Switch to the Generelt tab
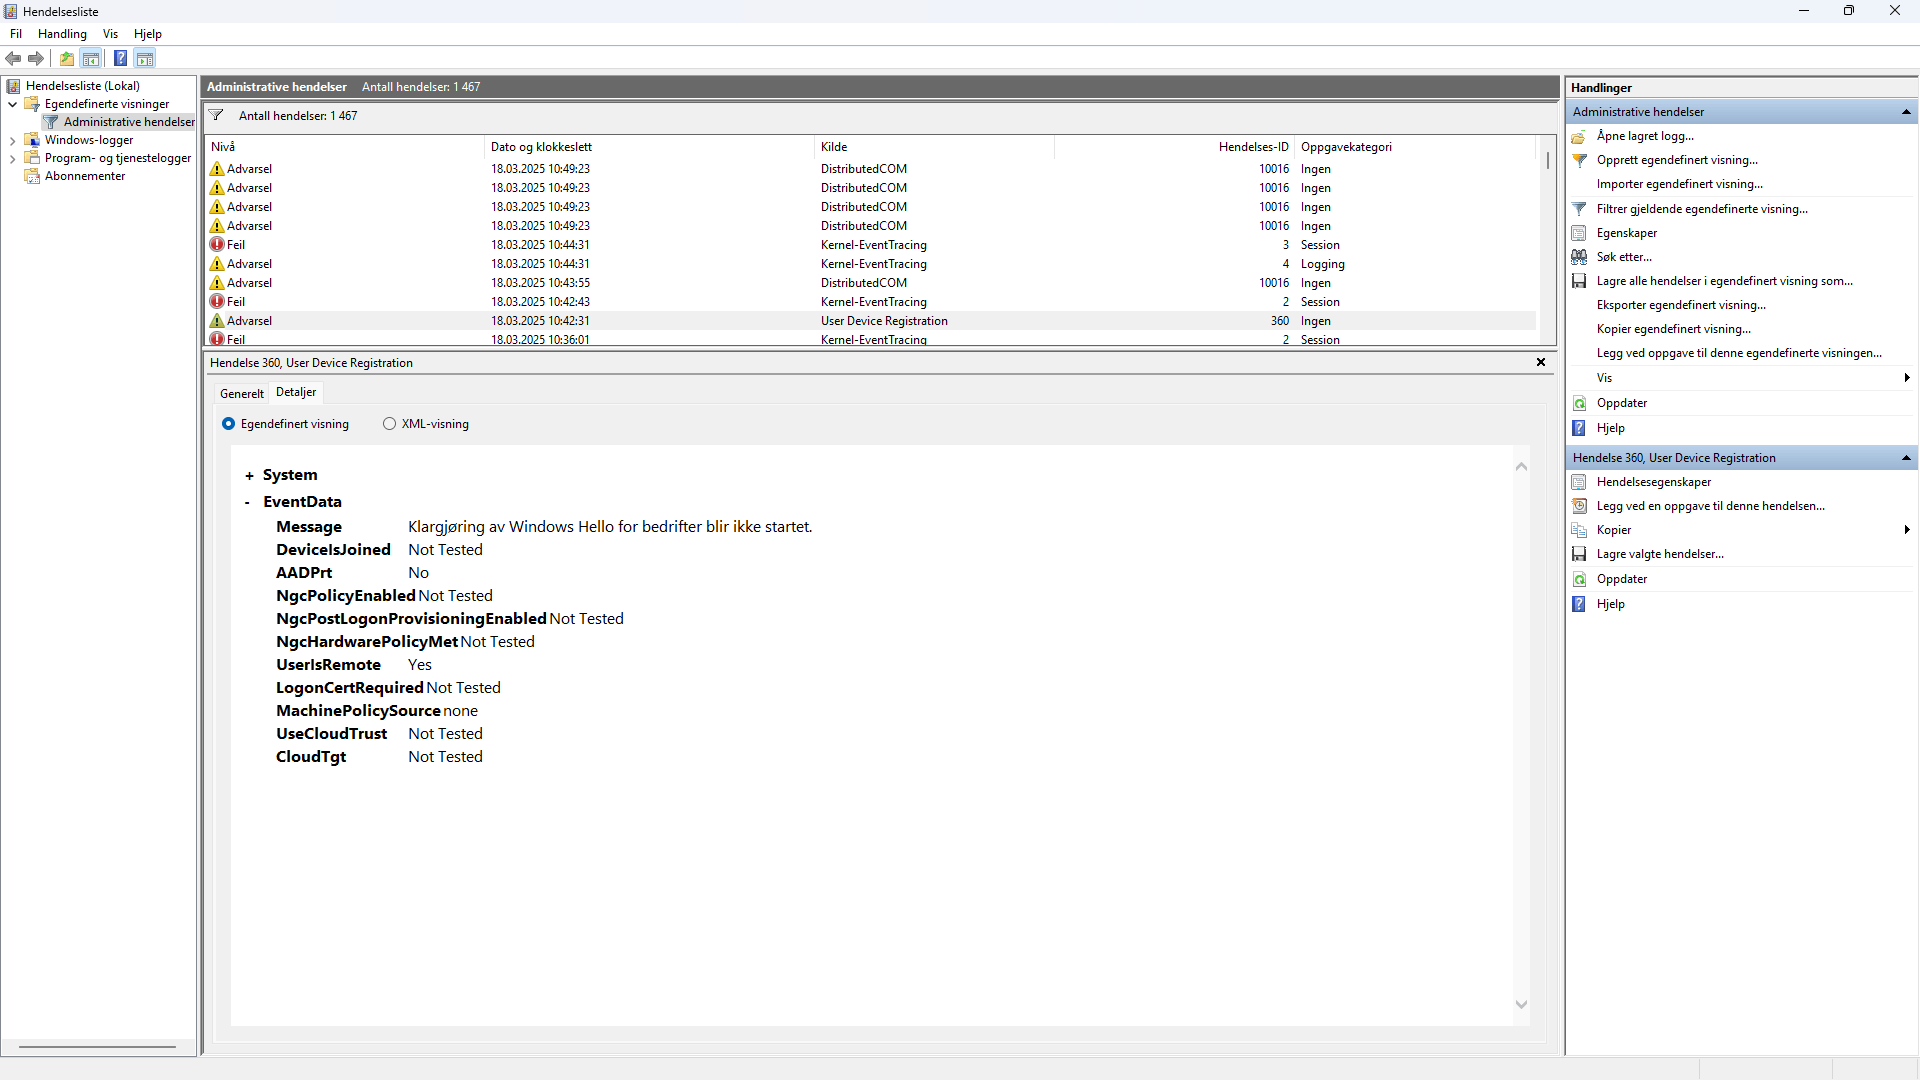The width and height of the screenshot is (1920, 1080). click(242, 393)
